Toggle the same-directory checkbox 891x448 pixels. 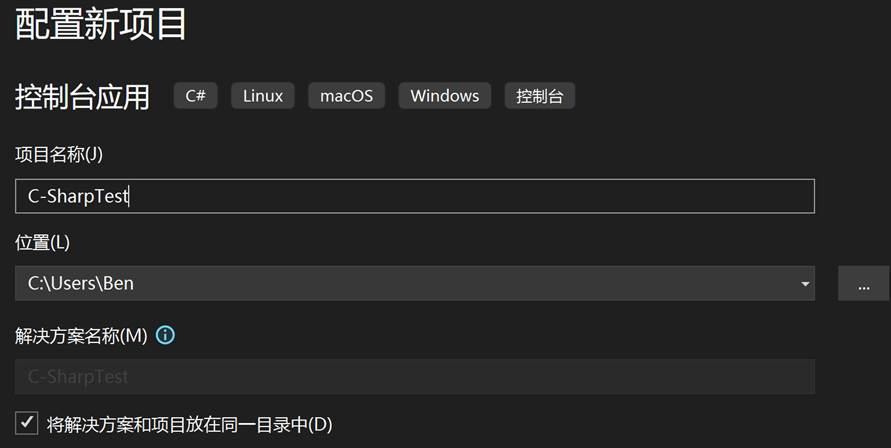(27, 423)
